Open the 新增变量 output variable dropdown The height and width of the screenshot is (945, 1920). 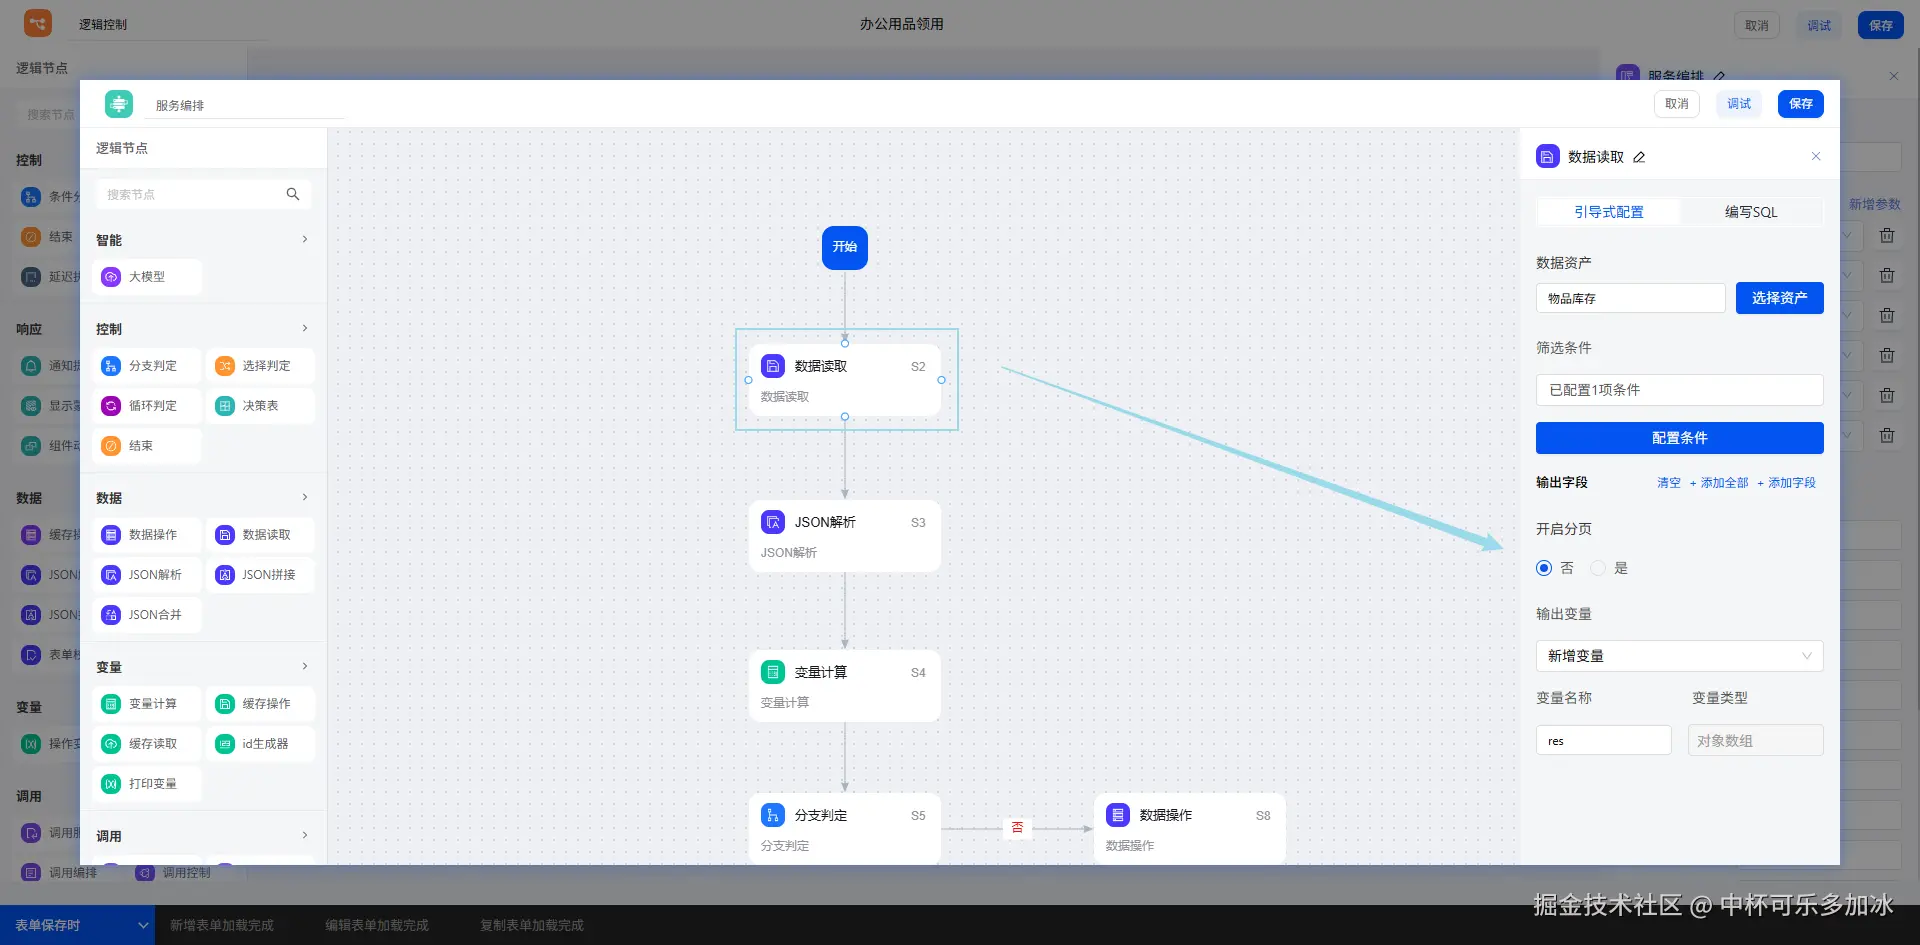coord(1680,656)
